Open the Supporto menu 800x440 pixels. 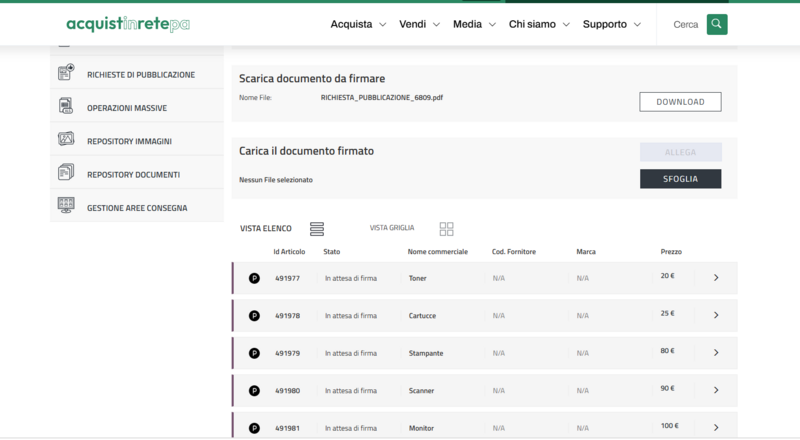point(605,24)
